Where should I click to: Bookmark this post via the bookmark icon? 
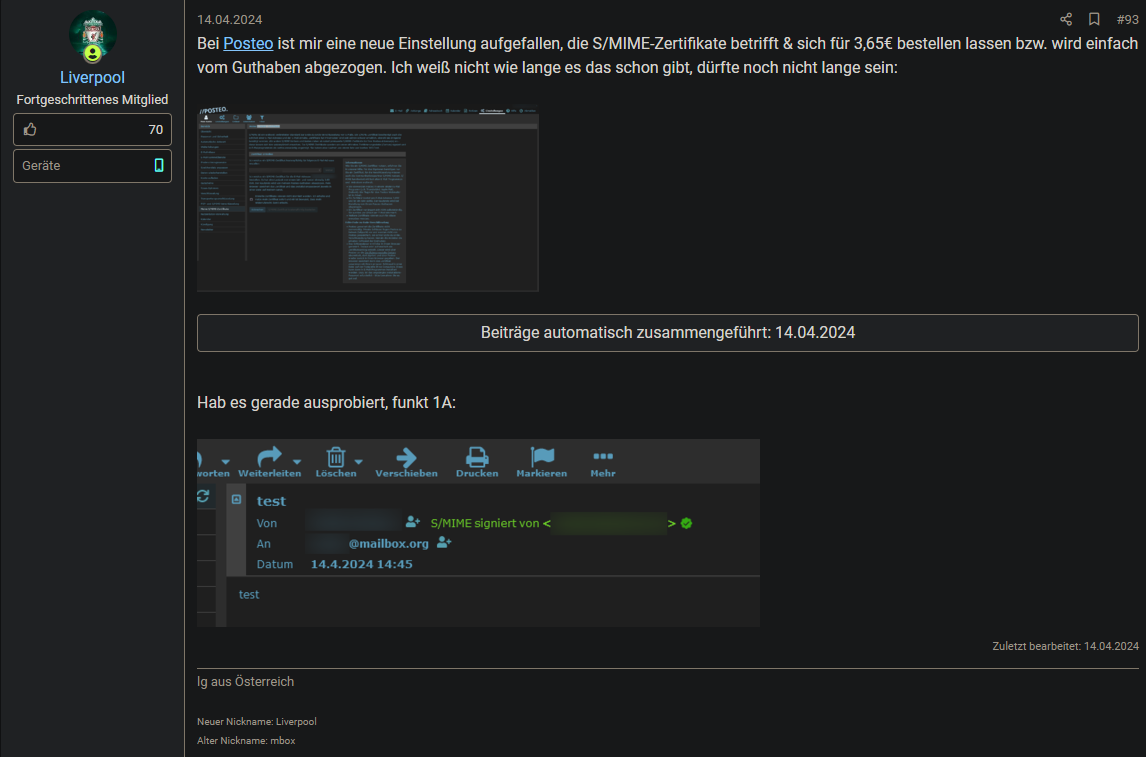click(1094, 19)
